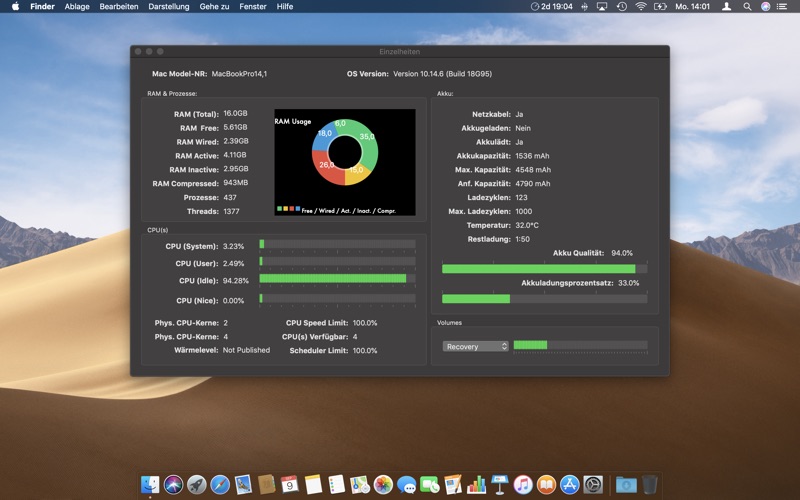Open Time Machine menu bar icon
This screenshot has width=800, height=500.
coord(621,6)
